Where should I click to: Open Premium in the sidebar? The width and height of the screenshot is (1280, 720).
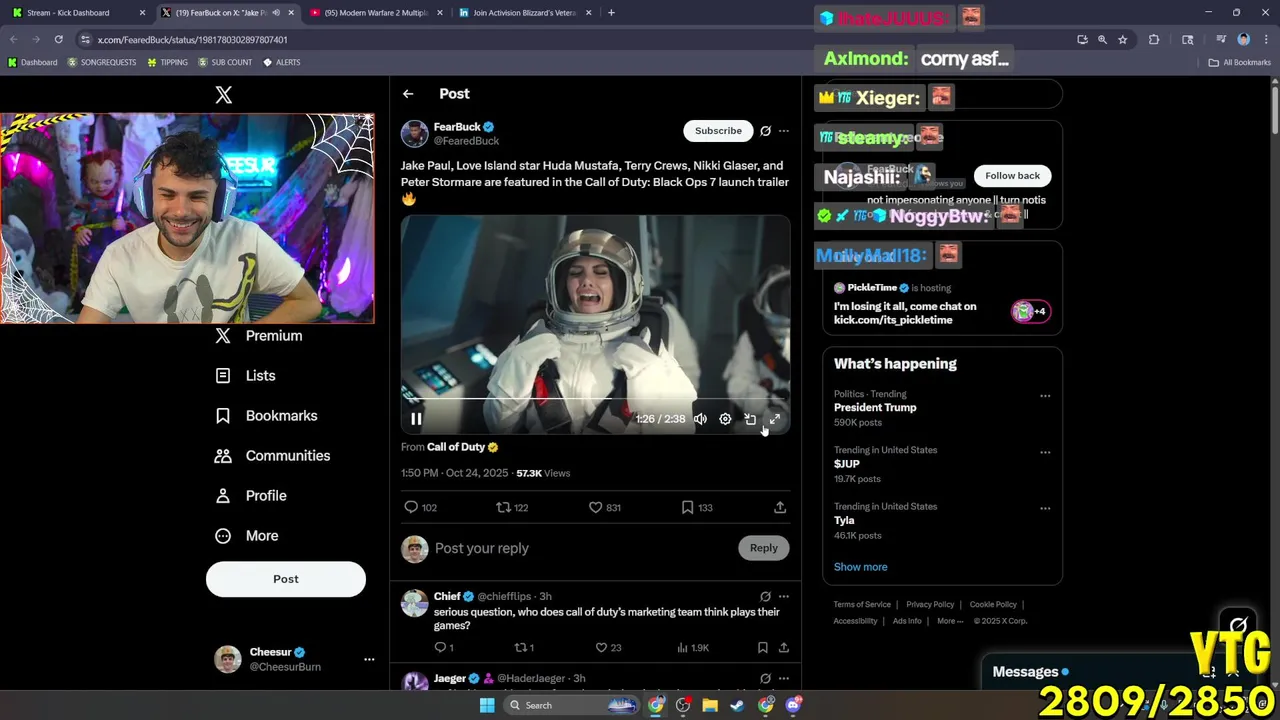259,336
